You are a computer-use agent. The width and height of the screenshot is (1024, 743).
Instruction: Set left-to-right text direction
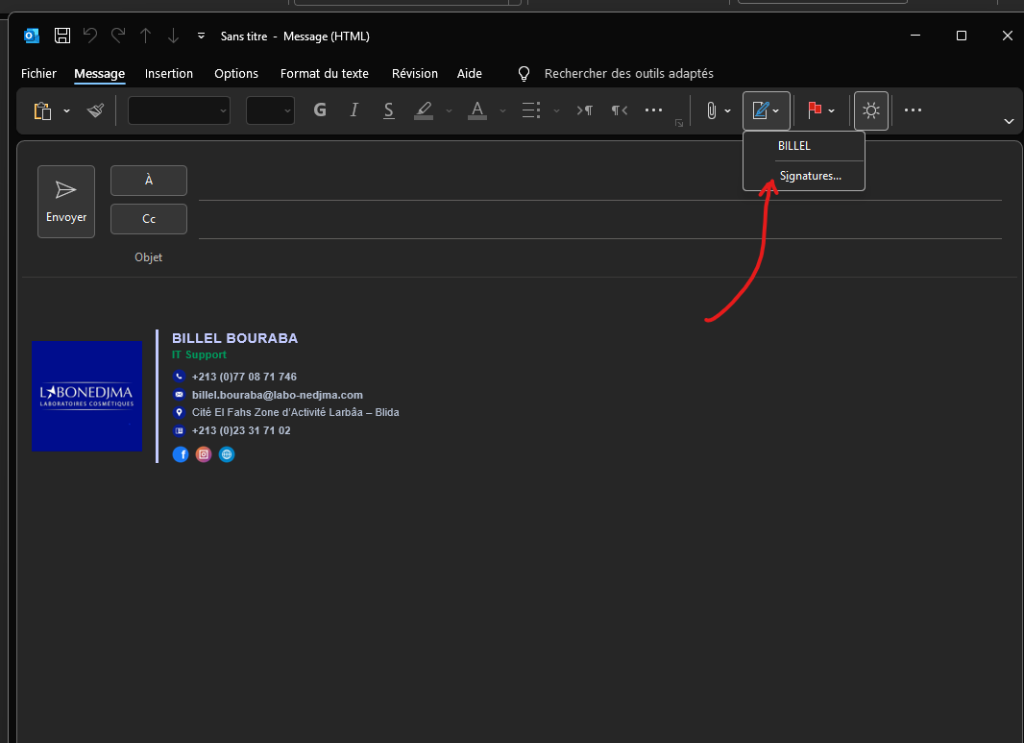click(584, 110)
